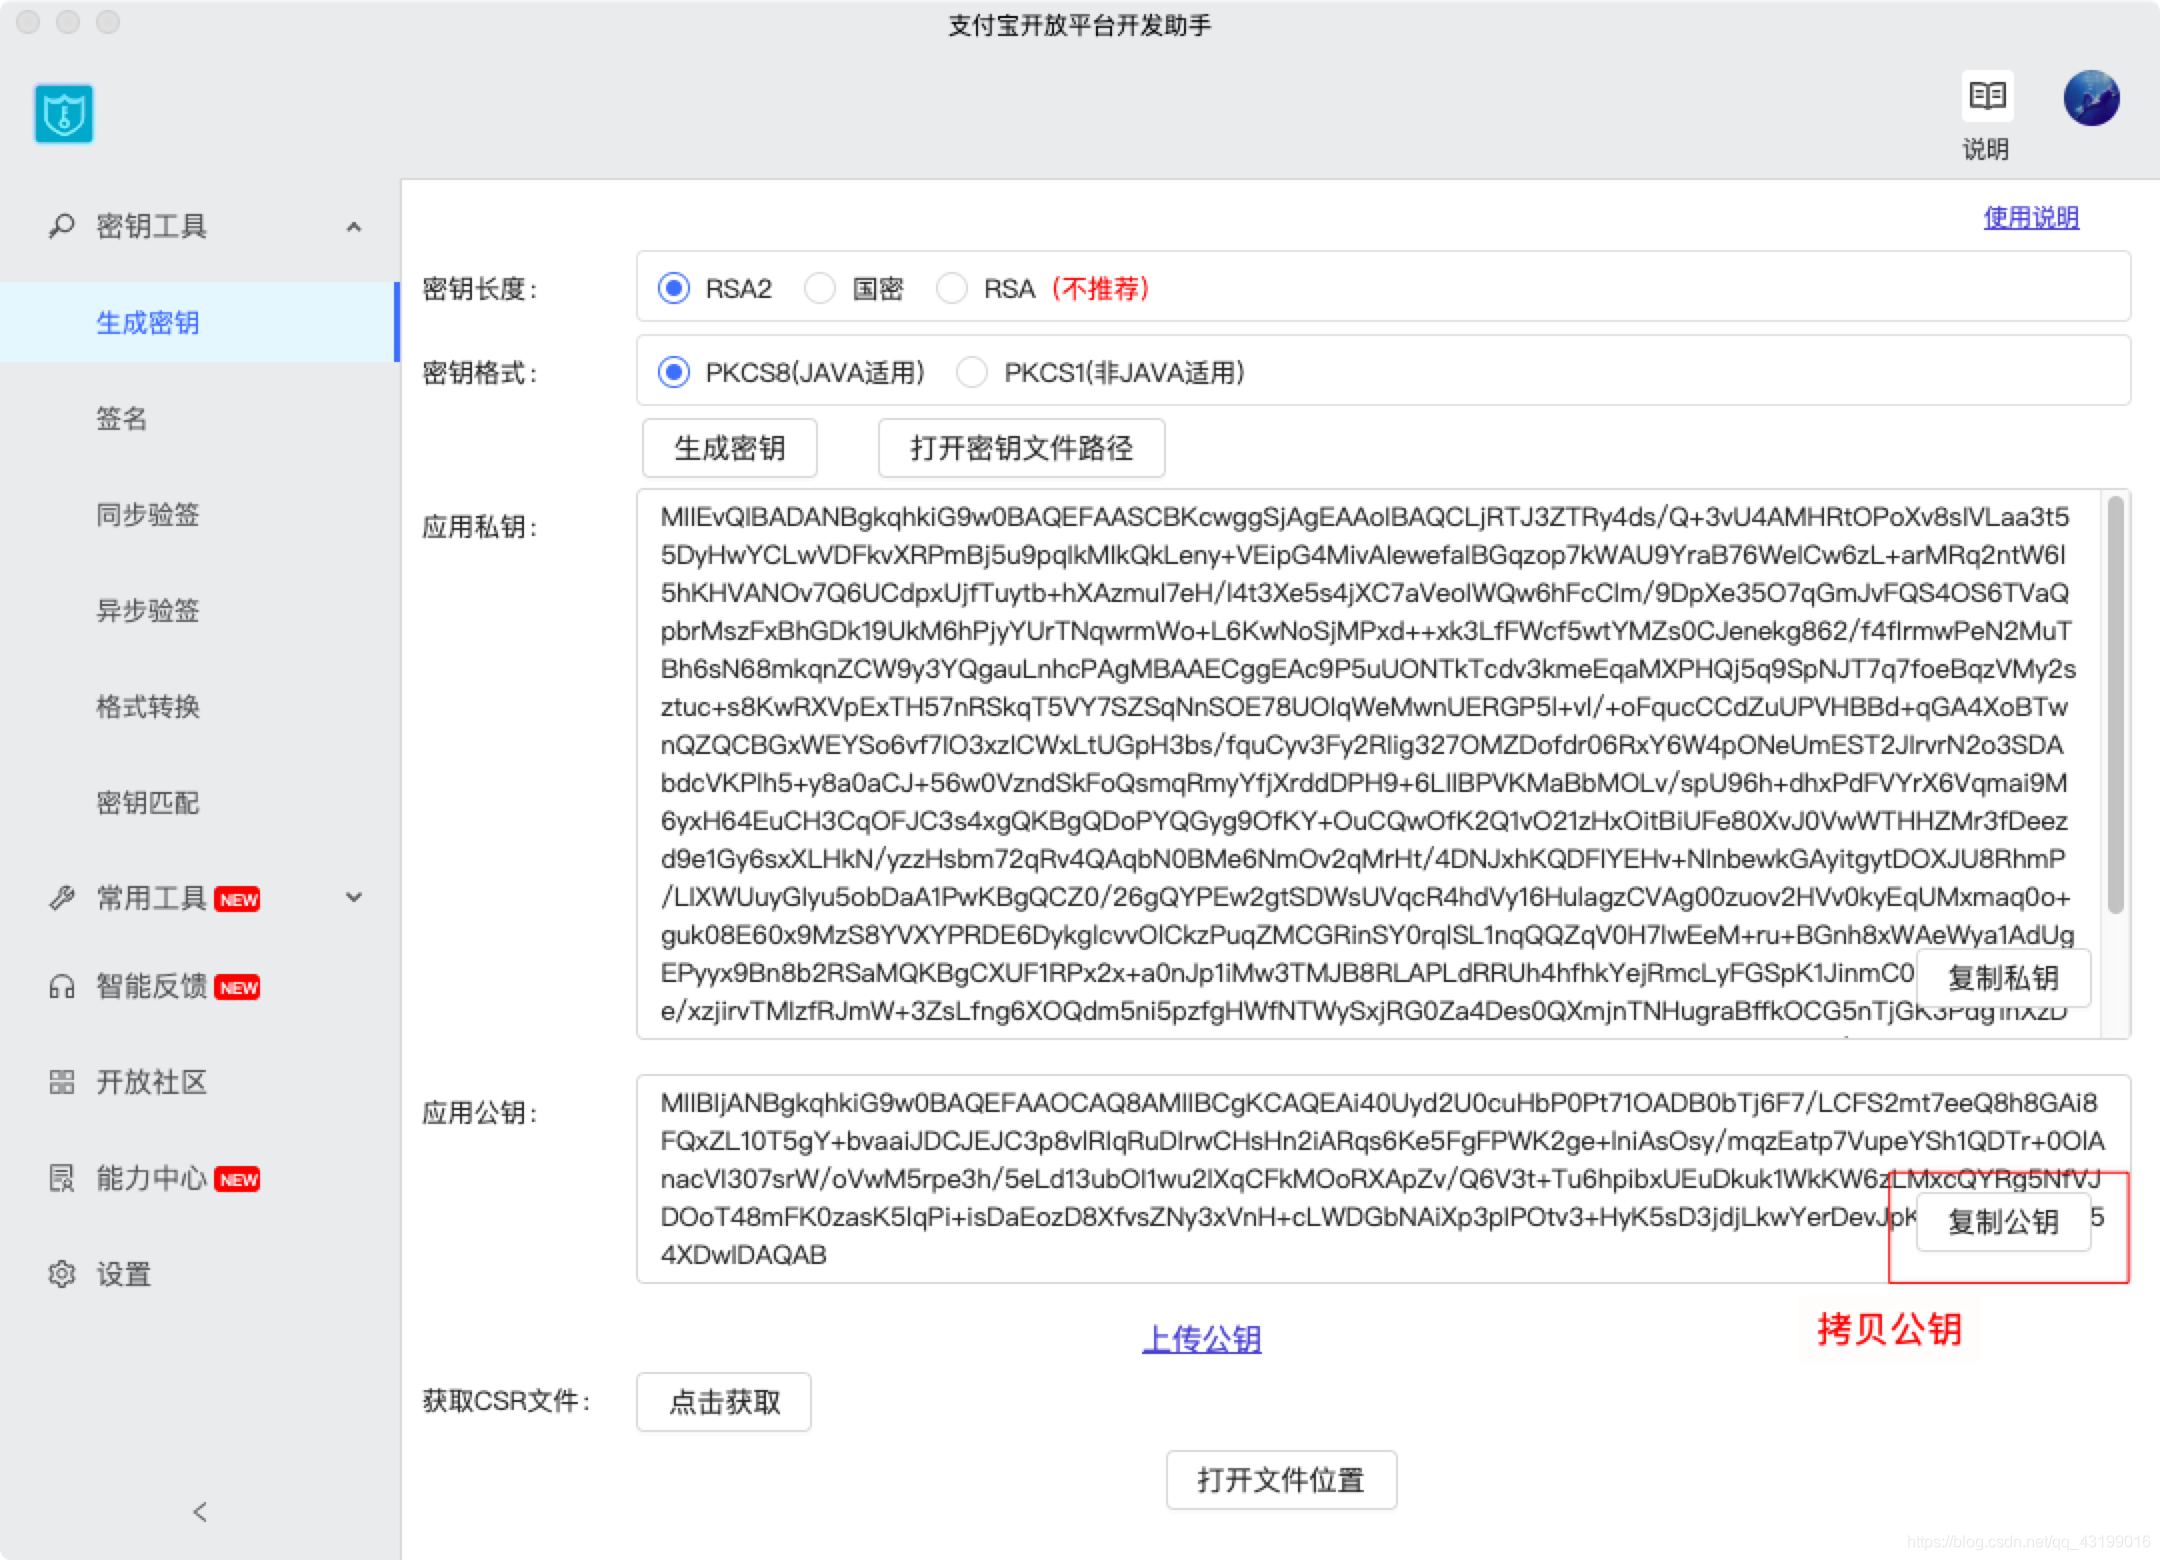This screenshot has width=2160, height=1560.
Task: Click the 打开密钥文件路径 button
Action: (x=1022, y=448)
